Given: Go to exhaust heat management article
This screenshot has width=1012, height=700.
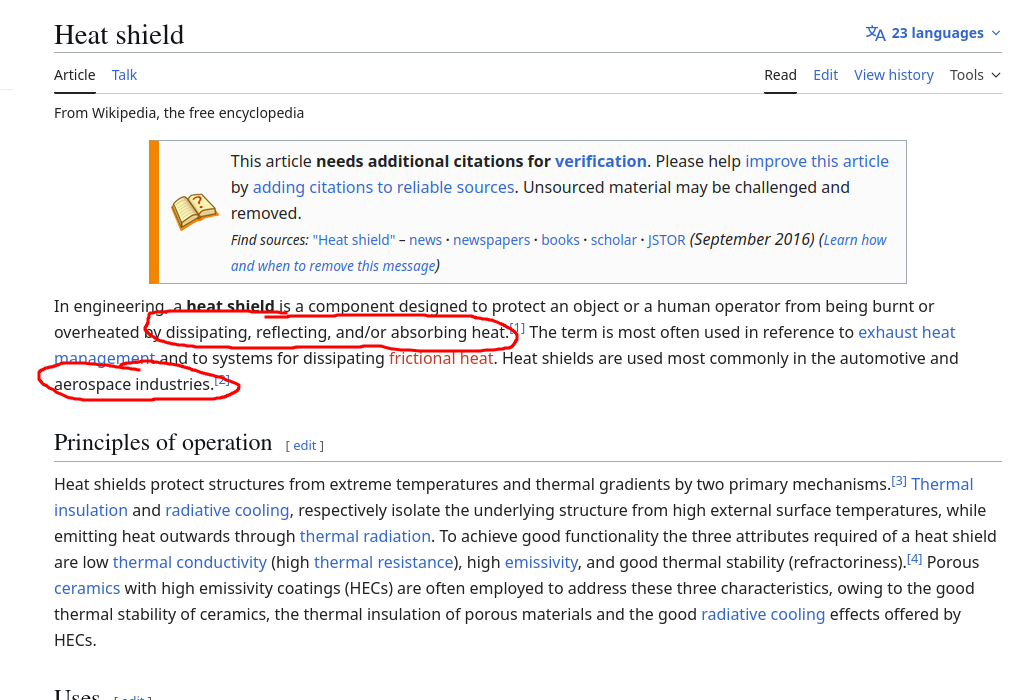Looking at the screenshot, I should point(906,332).
